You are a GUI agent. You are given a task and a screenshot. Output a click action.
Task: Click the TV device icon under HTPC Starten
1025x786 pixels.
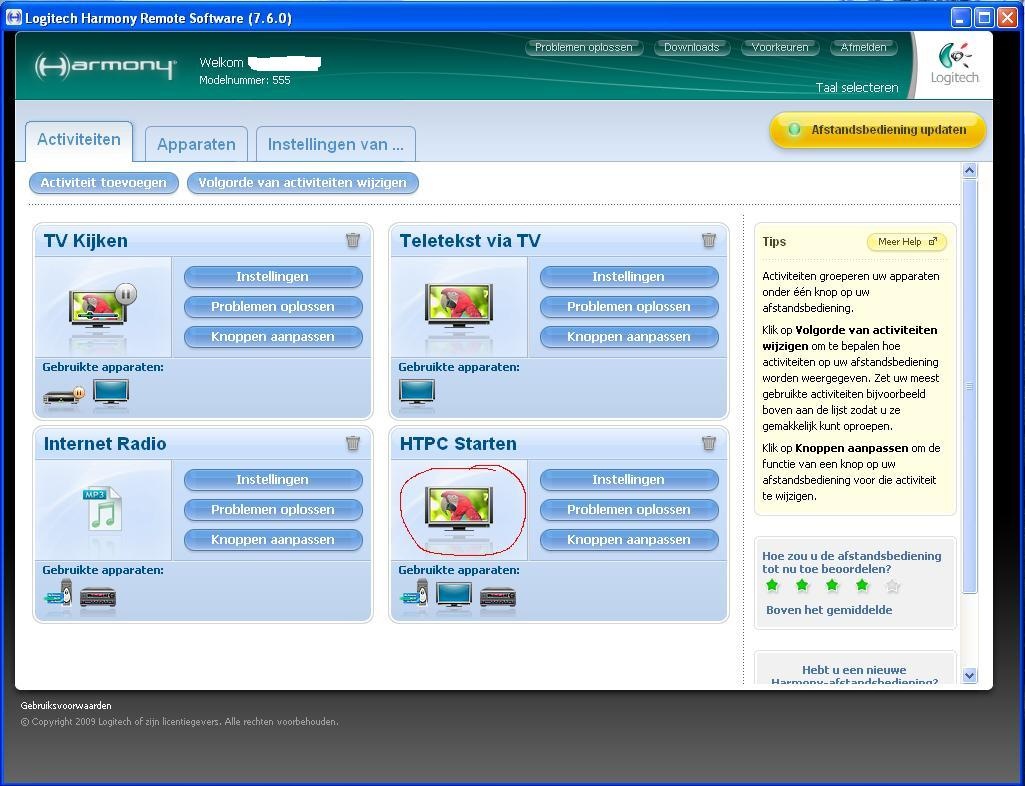454,595
